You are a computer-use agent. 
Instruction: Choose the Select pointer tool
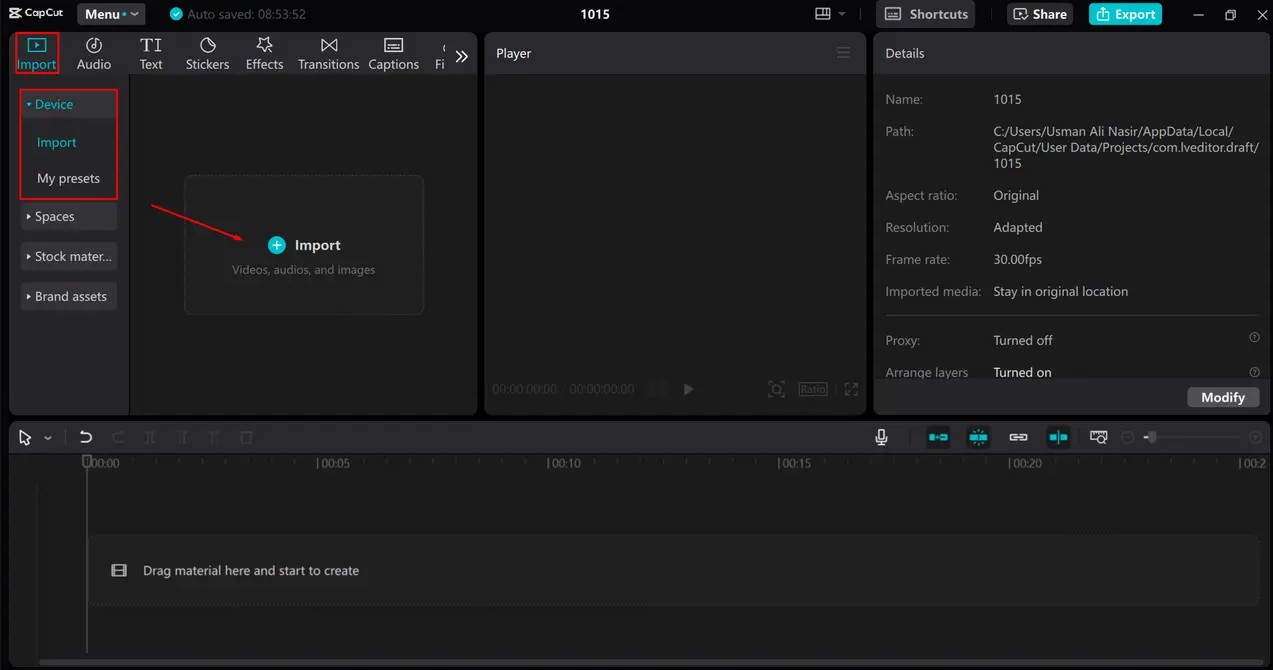[25, 438]
